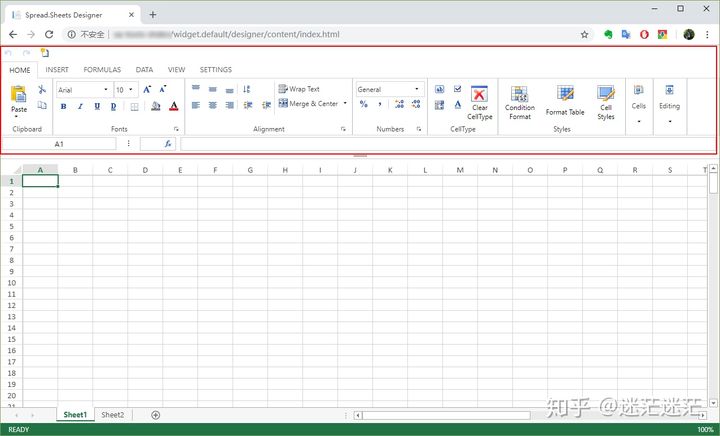Apply percent style format
This screenshot has width=720, height=436.
point(364,104)
